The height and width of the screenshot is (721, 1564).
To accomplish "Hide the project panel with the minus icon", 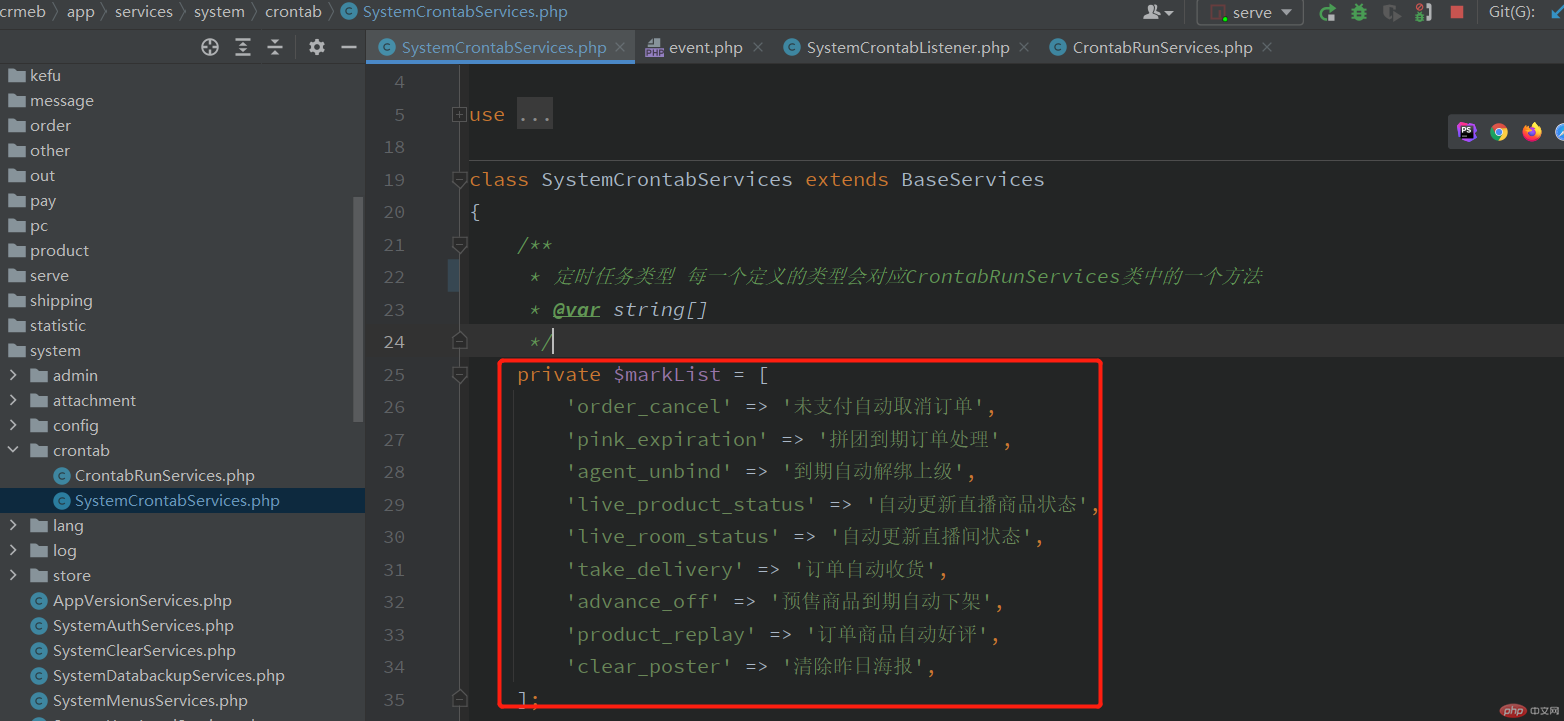I will [x=349, y=47].
